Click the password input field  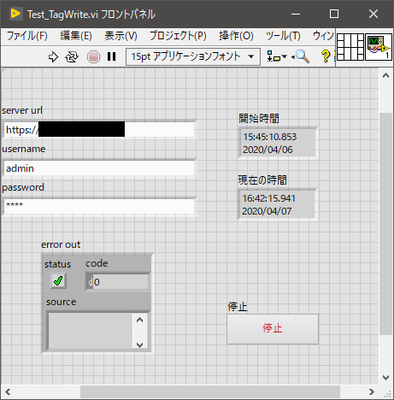pos(99,206)
